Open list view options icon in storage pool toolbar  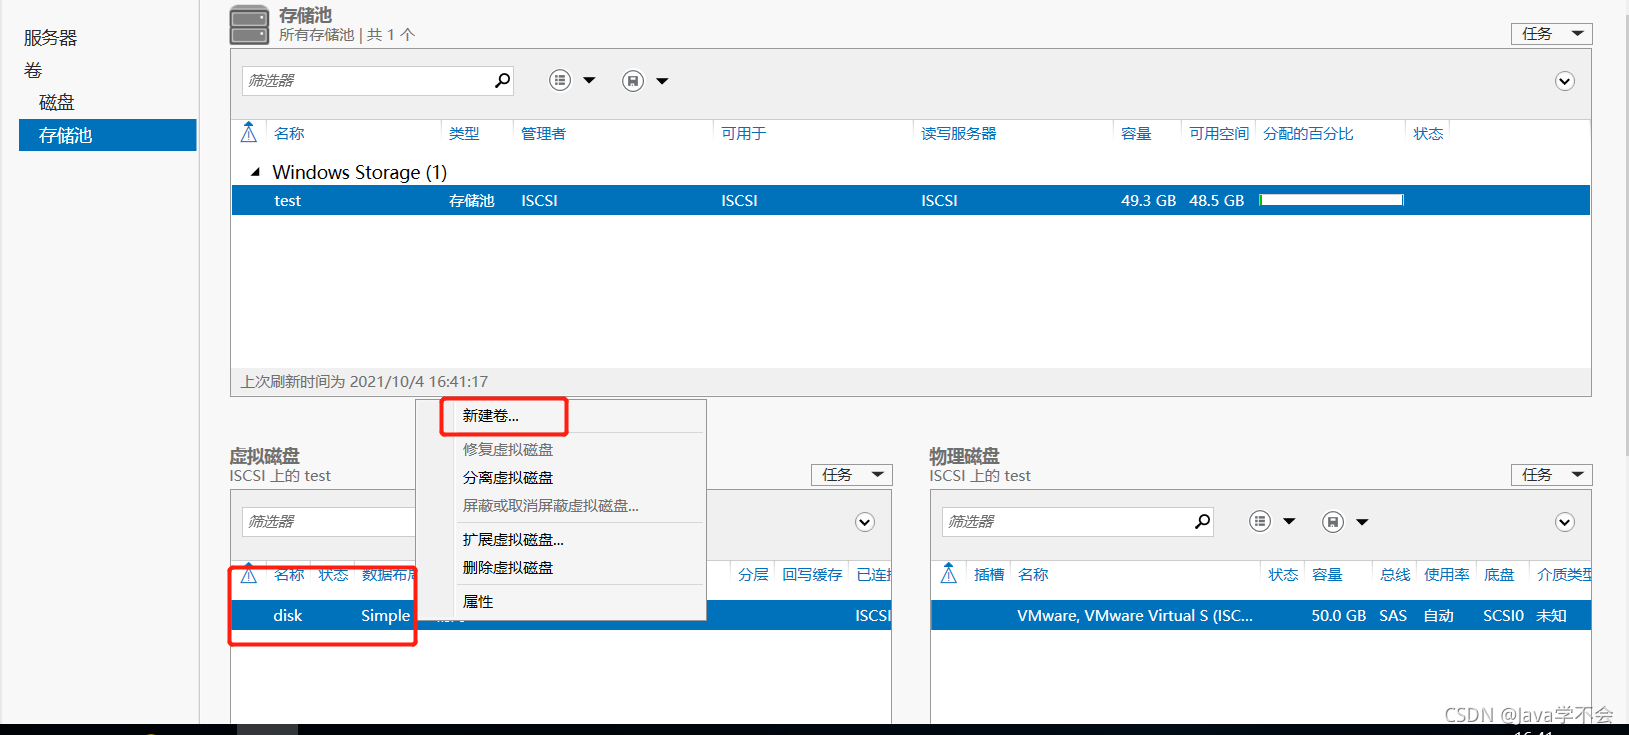click(560, 80)
